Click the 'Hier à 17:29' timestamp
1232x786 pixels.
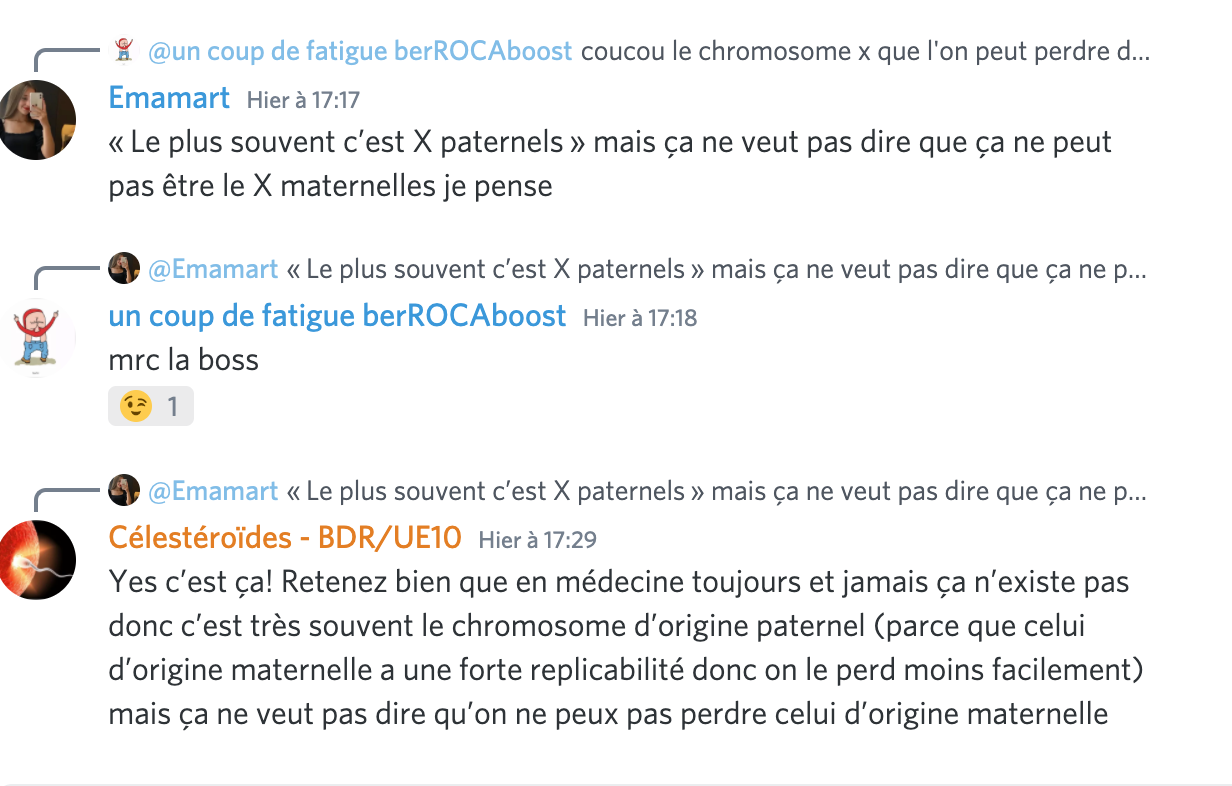538,540
